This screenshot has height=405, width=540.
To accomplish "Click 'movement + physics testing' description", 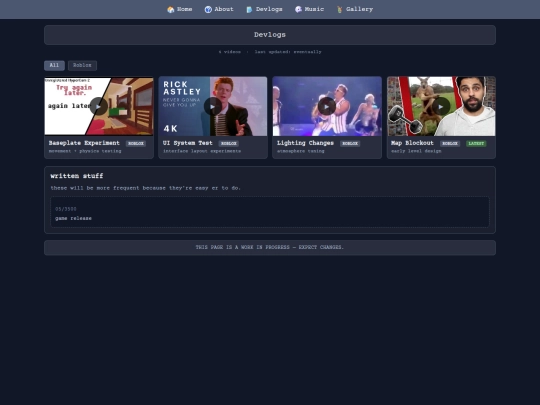I will [x=85, y=151].
